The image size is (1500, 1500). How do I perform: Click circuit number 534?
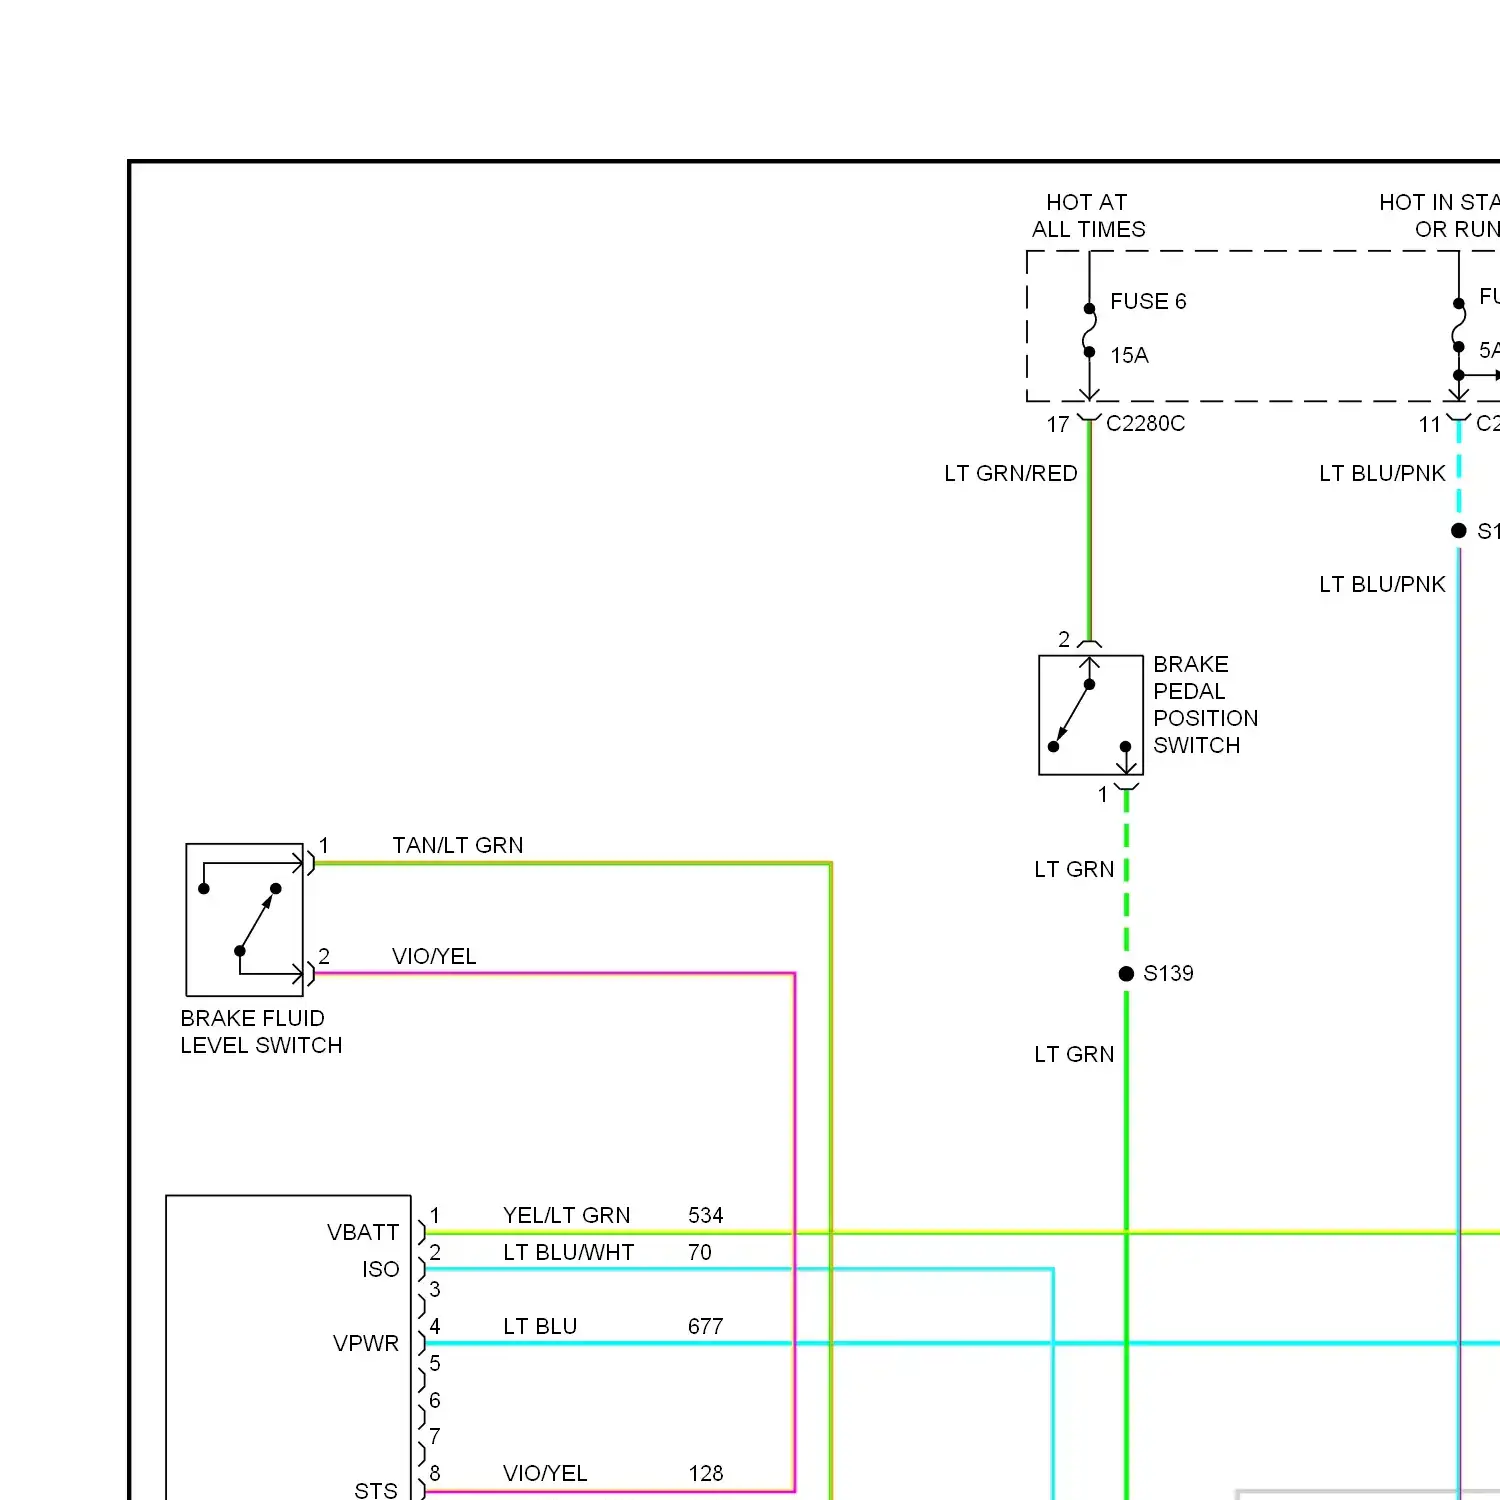click(706, 1215)
